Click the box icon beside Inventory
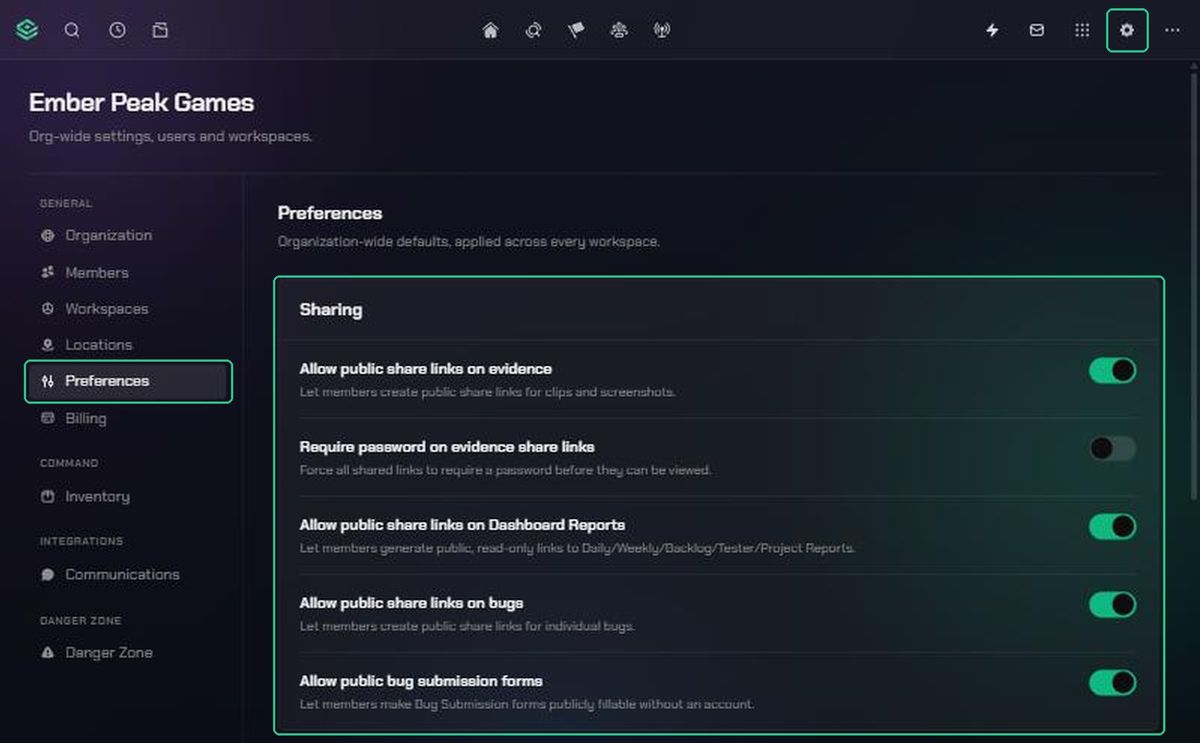 48,496
